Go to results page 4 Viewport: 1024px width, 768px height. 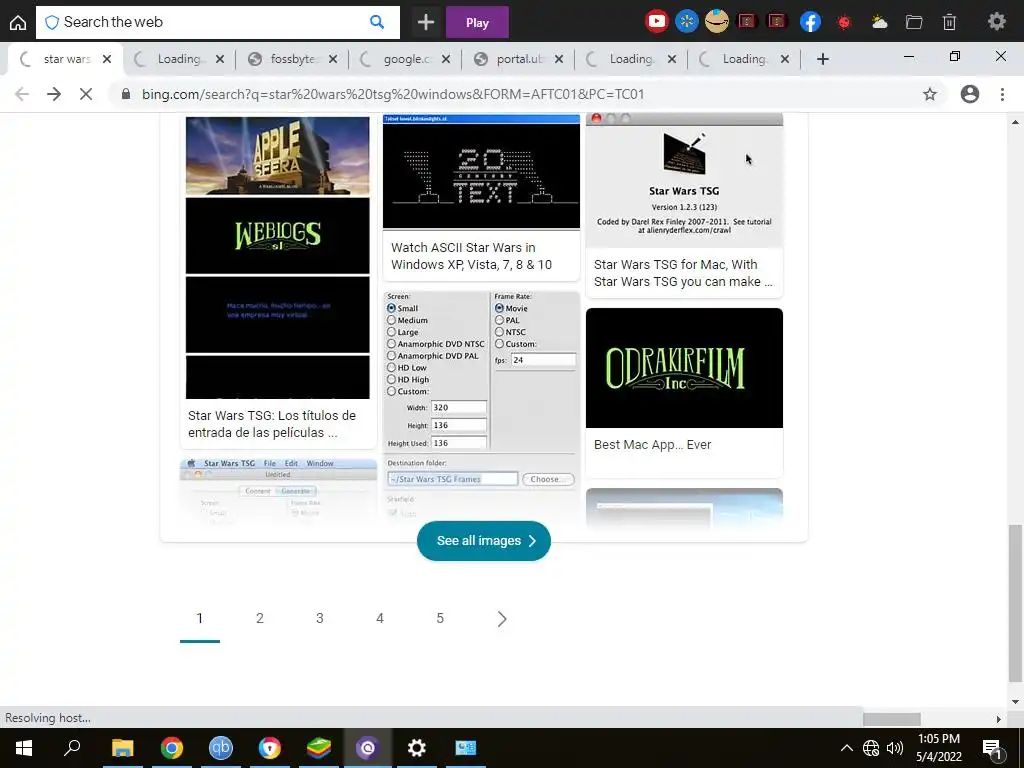380,618
